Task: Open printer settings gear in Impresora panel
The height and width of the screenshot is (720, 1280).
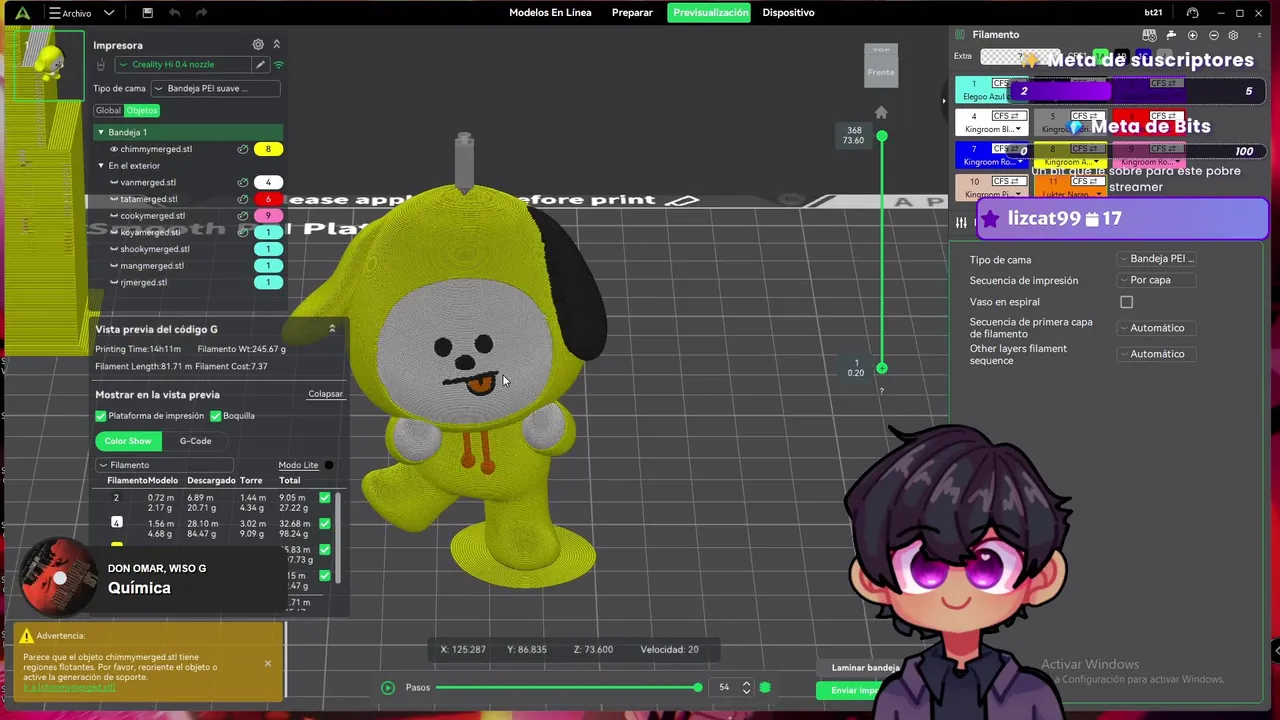Action: [x=258, y=45]
